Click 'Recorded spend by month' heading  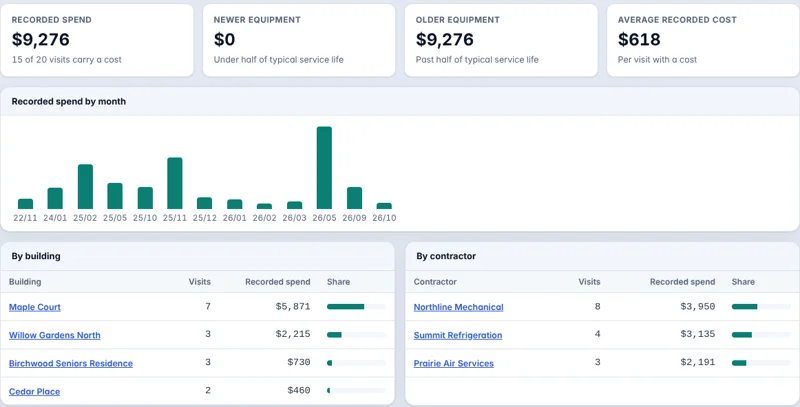point(69,101)
